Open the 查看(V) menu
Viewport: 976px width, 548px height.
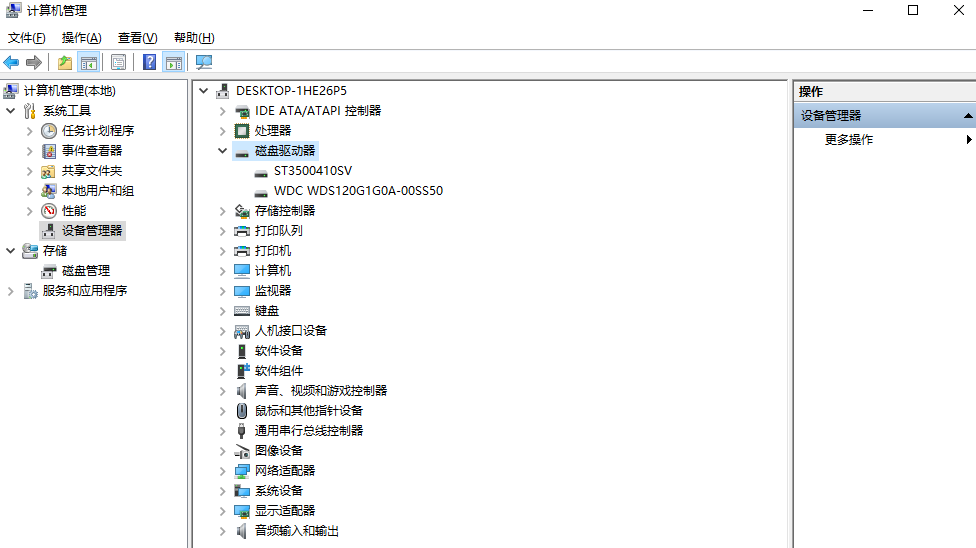(137, 38)
